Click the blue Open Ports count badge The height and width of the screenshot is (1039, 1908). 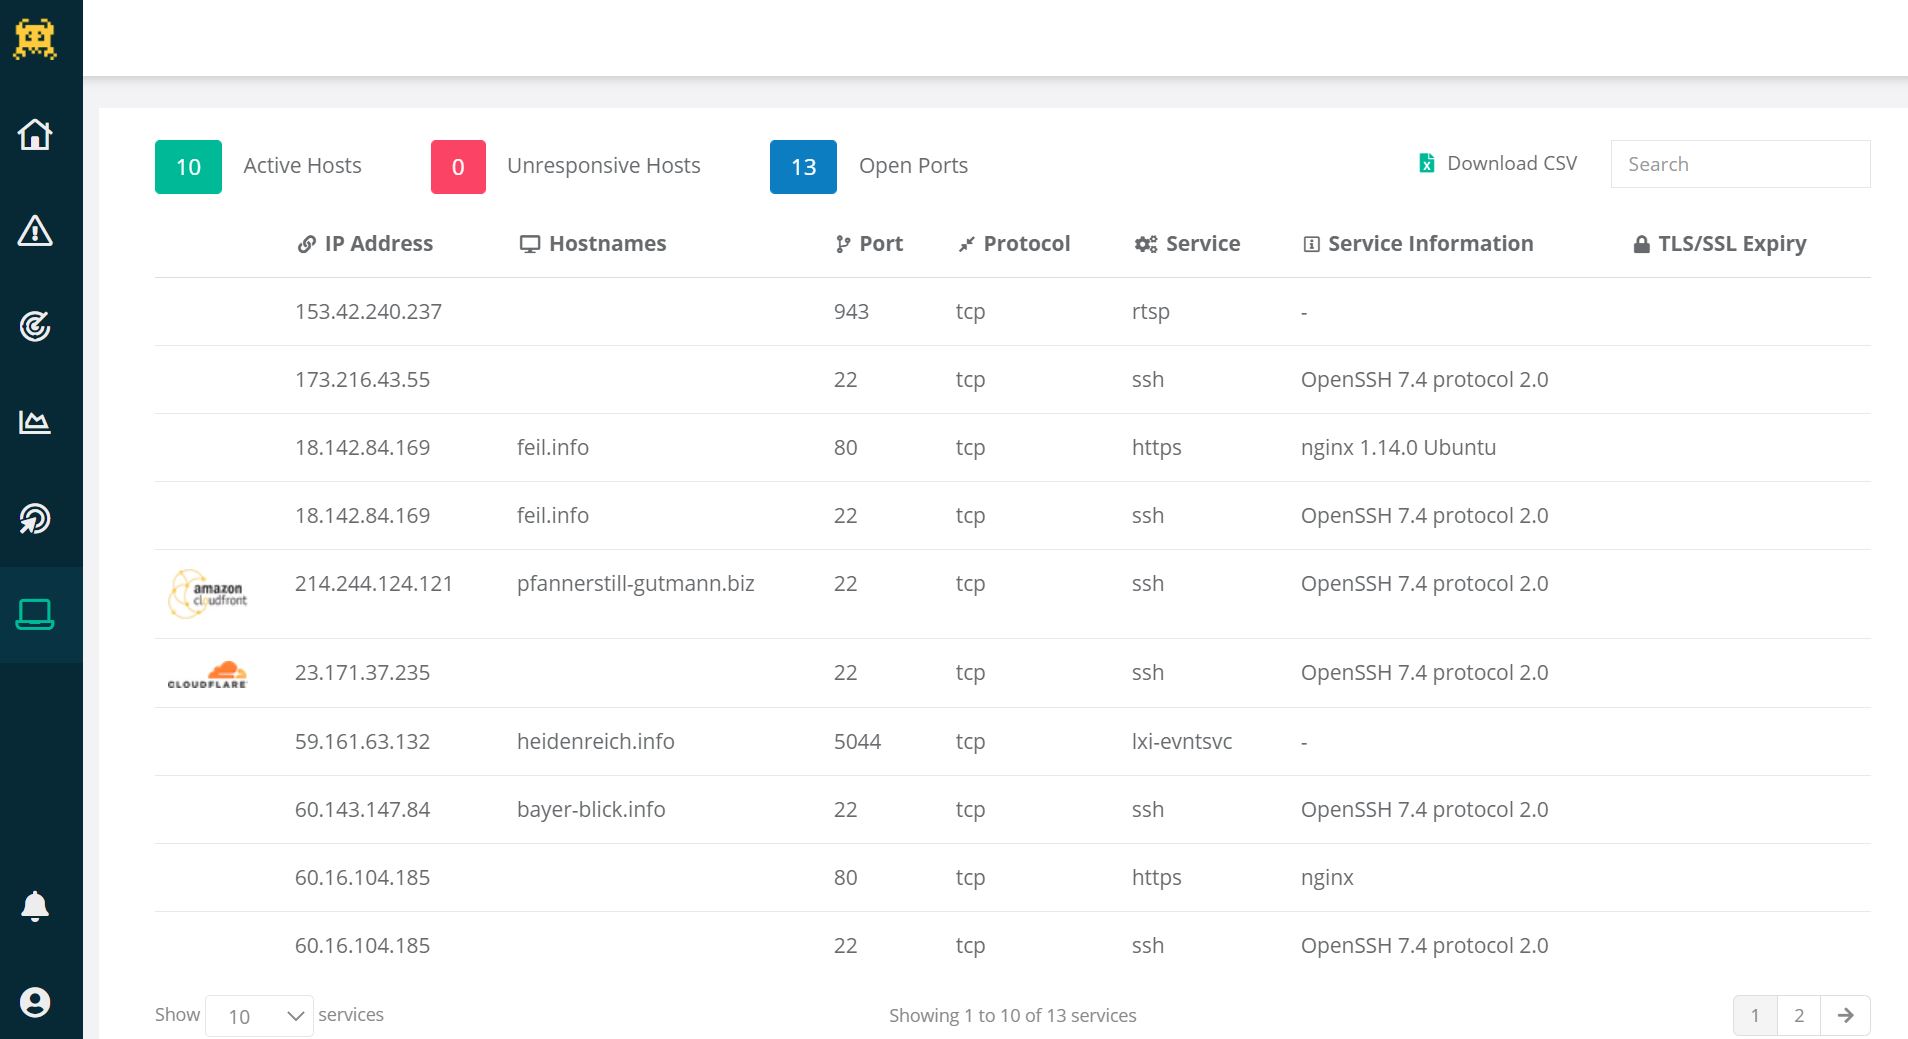(803, 167)
